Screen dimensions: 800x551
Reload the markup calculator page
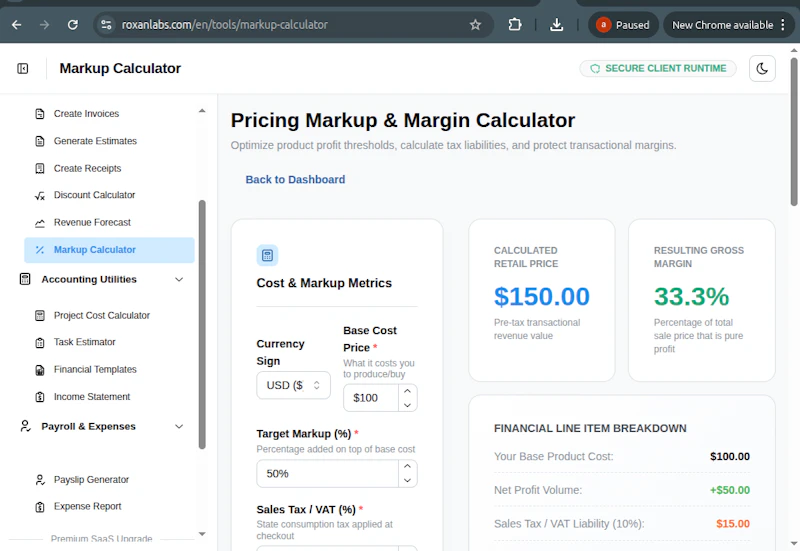73,24
